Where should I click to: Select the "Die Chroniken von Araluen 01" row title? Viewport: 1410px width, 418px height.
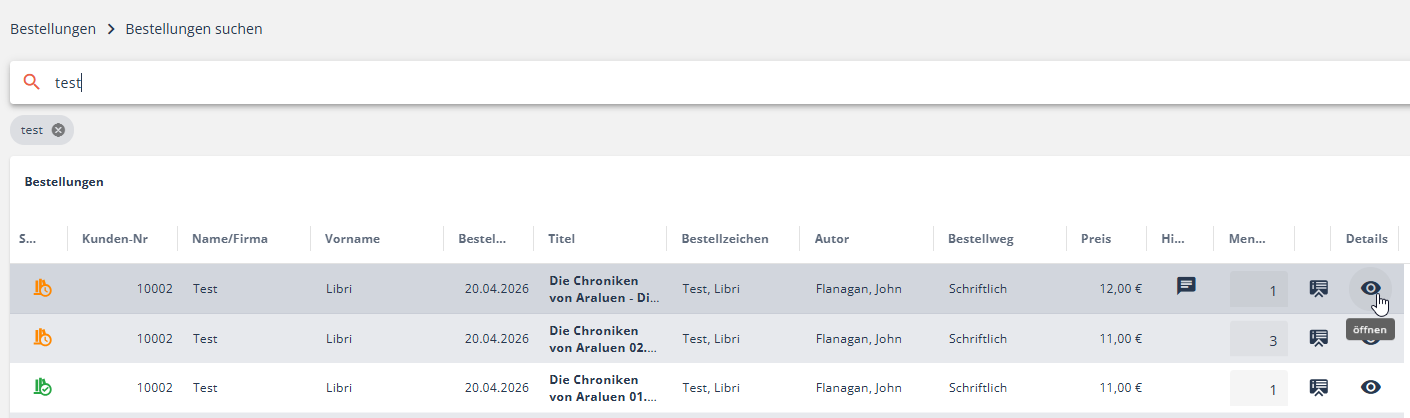pyautogui.click(x=603, y=388)
